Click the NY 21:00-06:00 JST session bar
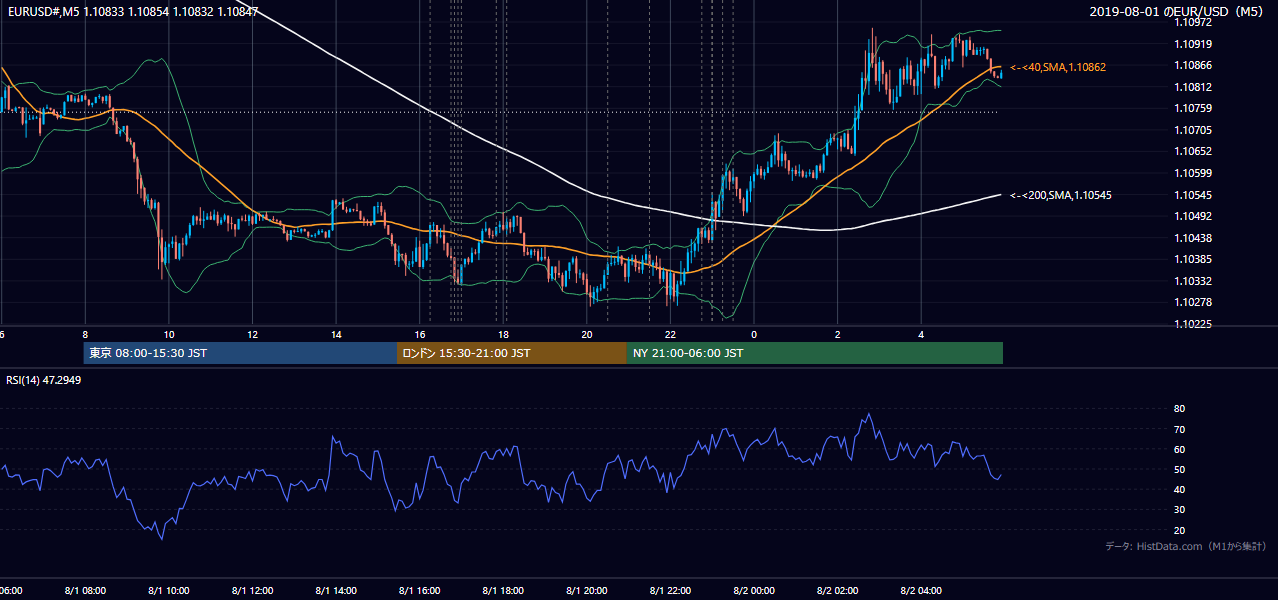This screenshot has height=600, width=1278. [815, 353]
